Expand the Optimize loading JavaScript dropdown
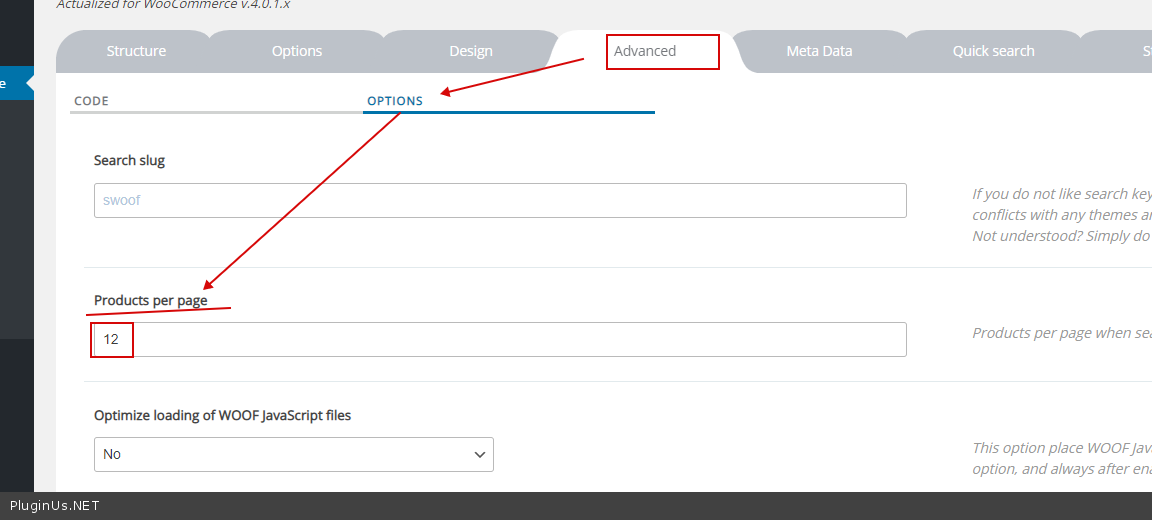The height and width of the screenshot is (520, 1152). point(293,454)
